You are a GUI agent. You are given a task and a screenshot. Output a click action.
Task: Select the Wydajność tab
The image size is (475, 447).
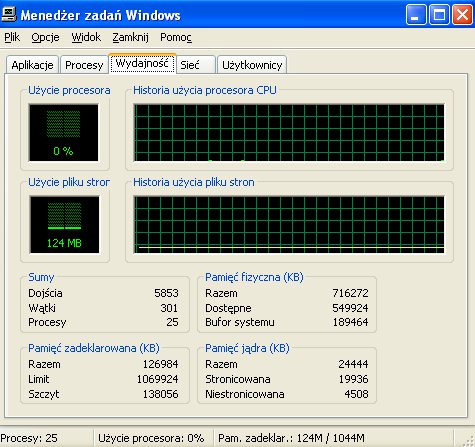click(142, 63)
